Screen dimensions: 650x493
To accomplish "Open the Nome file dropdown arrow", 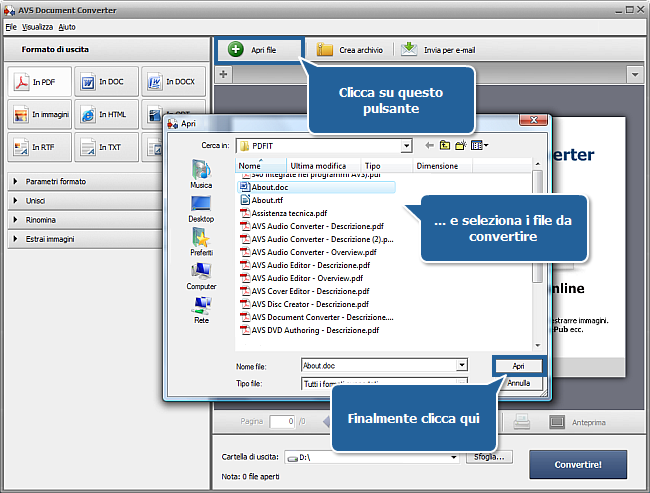I will click(x=462, y=365).
